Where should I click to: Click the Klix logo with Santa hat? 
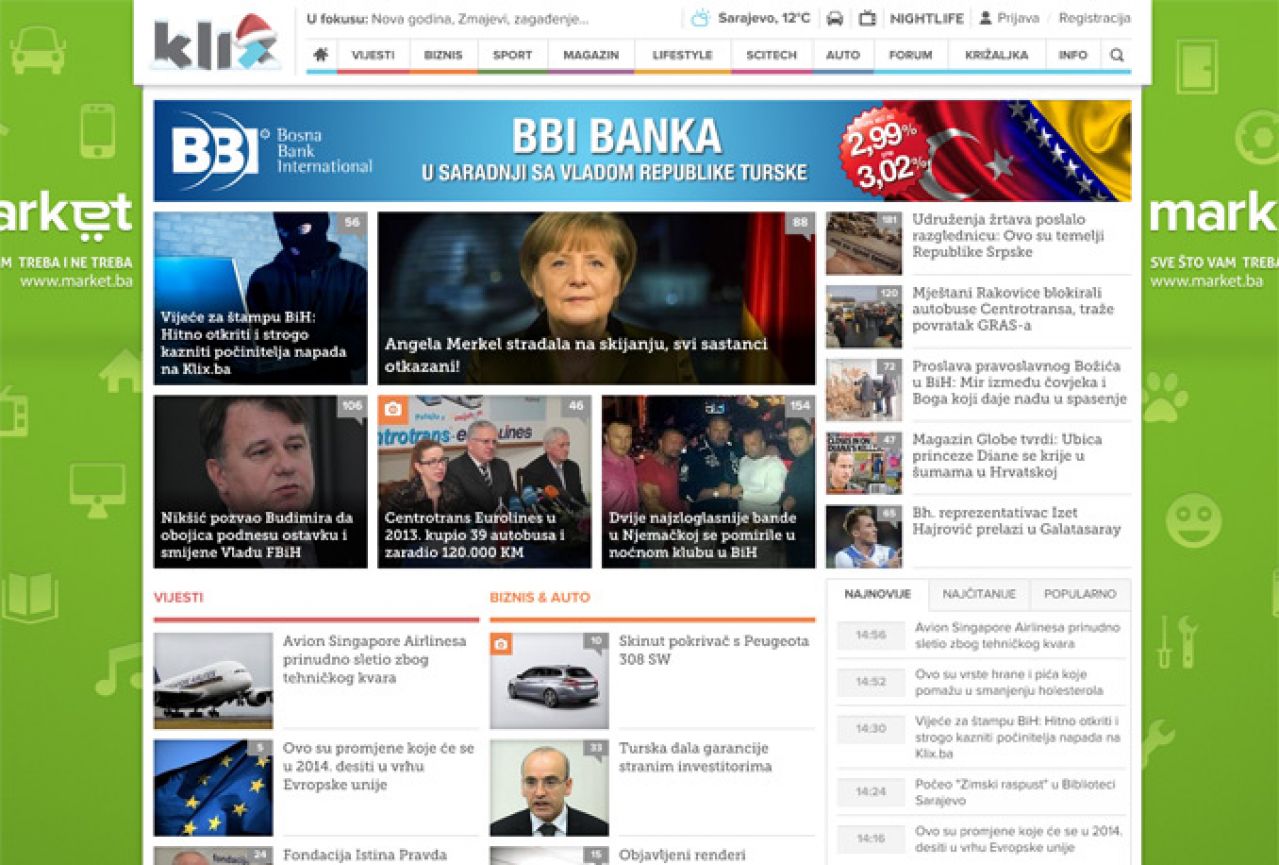(x=216, y=44)
